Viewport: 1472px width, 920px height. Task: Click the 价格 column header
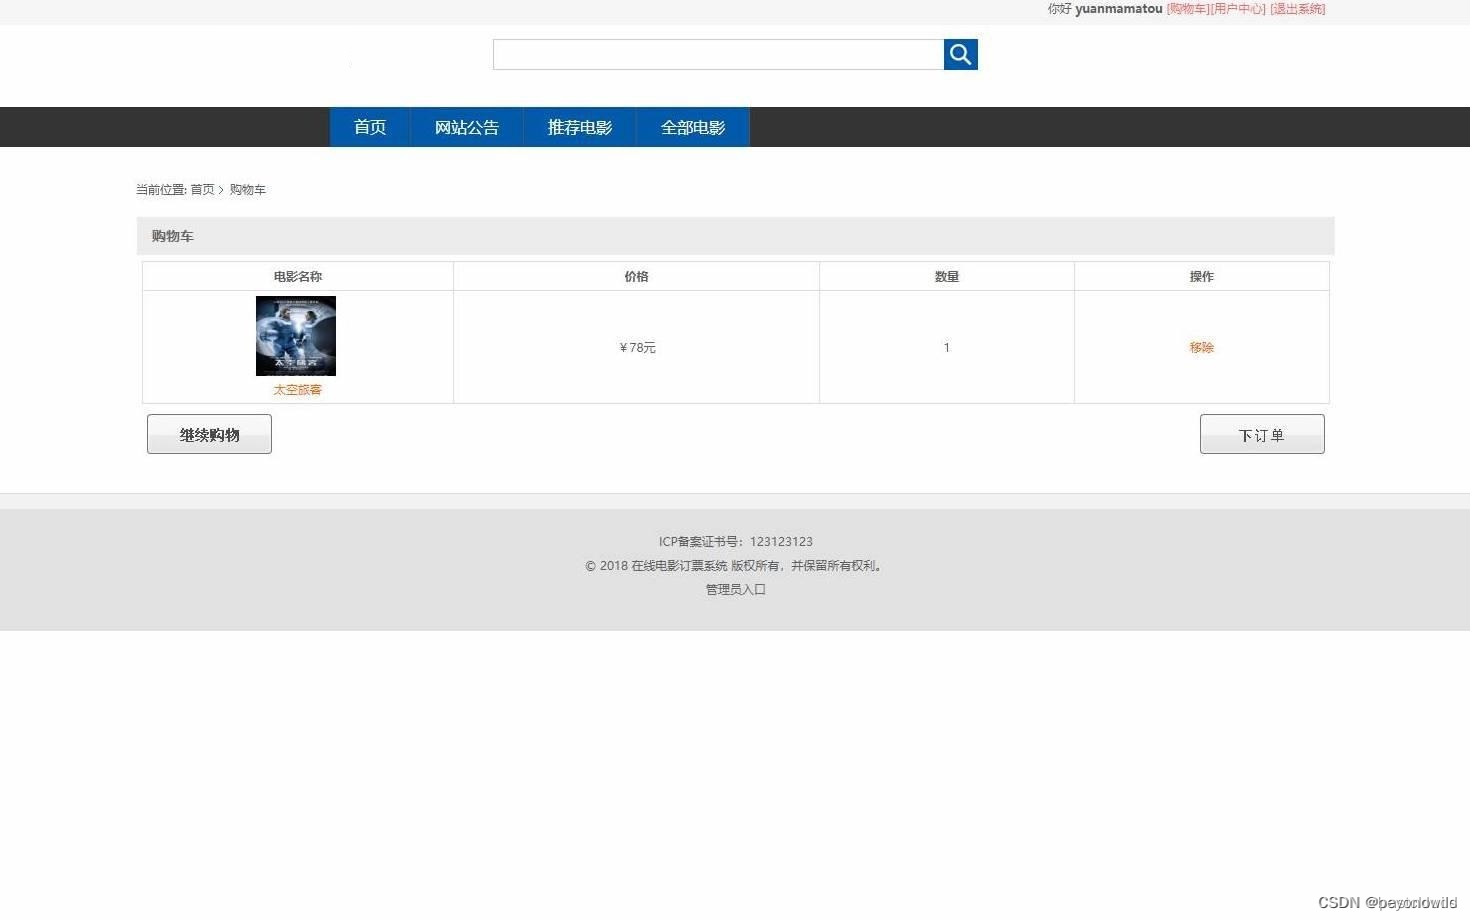point(636,276)
